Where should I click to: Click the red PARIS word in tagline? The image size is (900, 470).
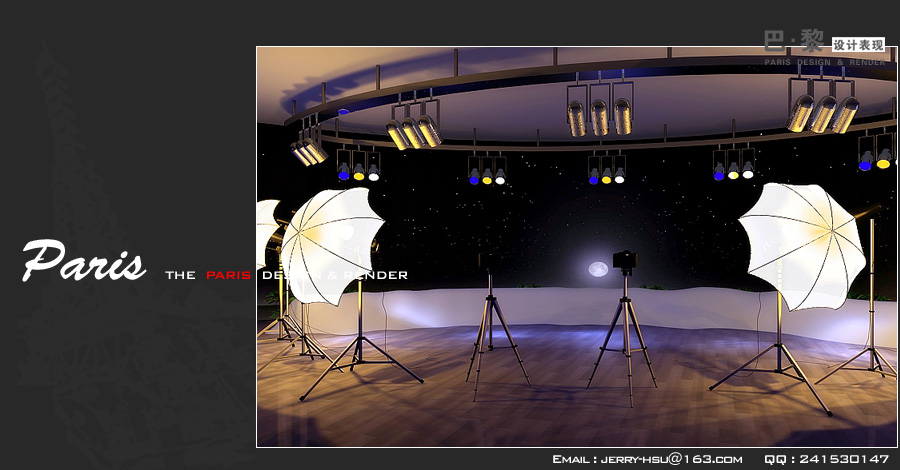tap(228, 275)
